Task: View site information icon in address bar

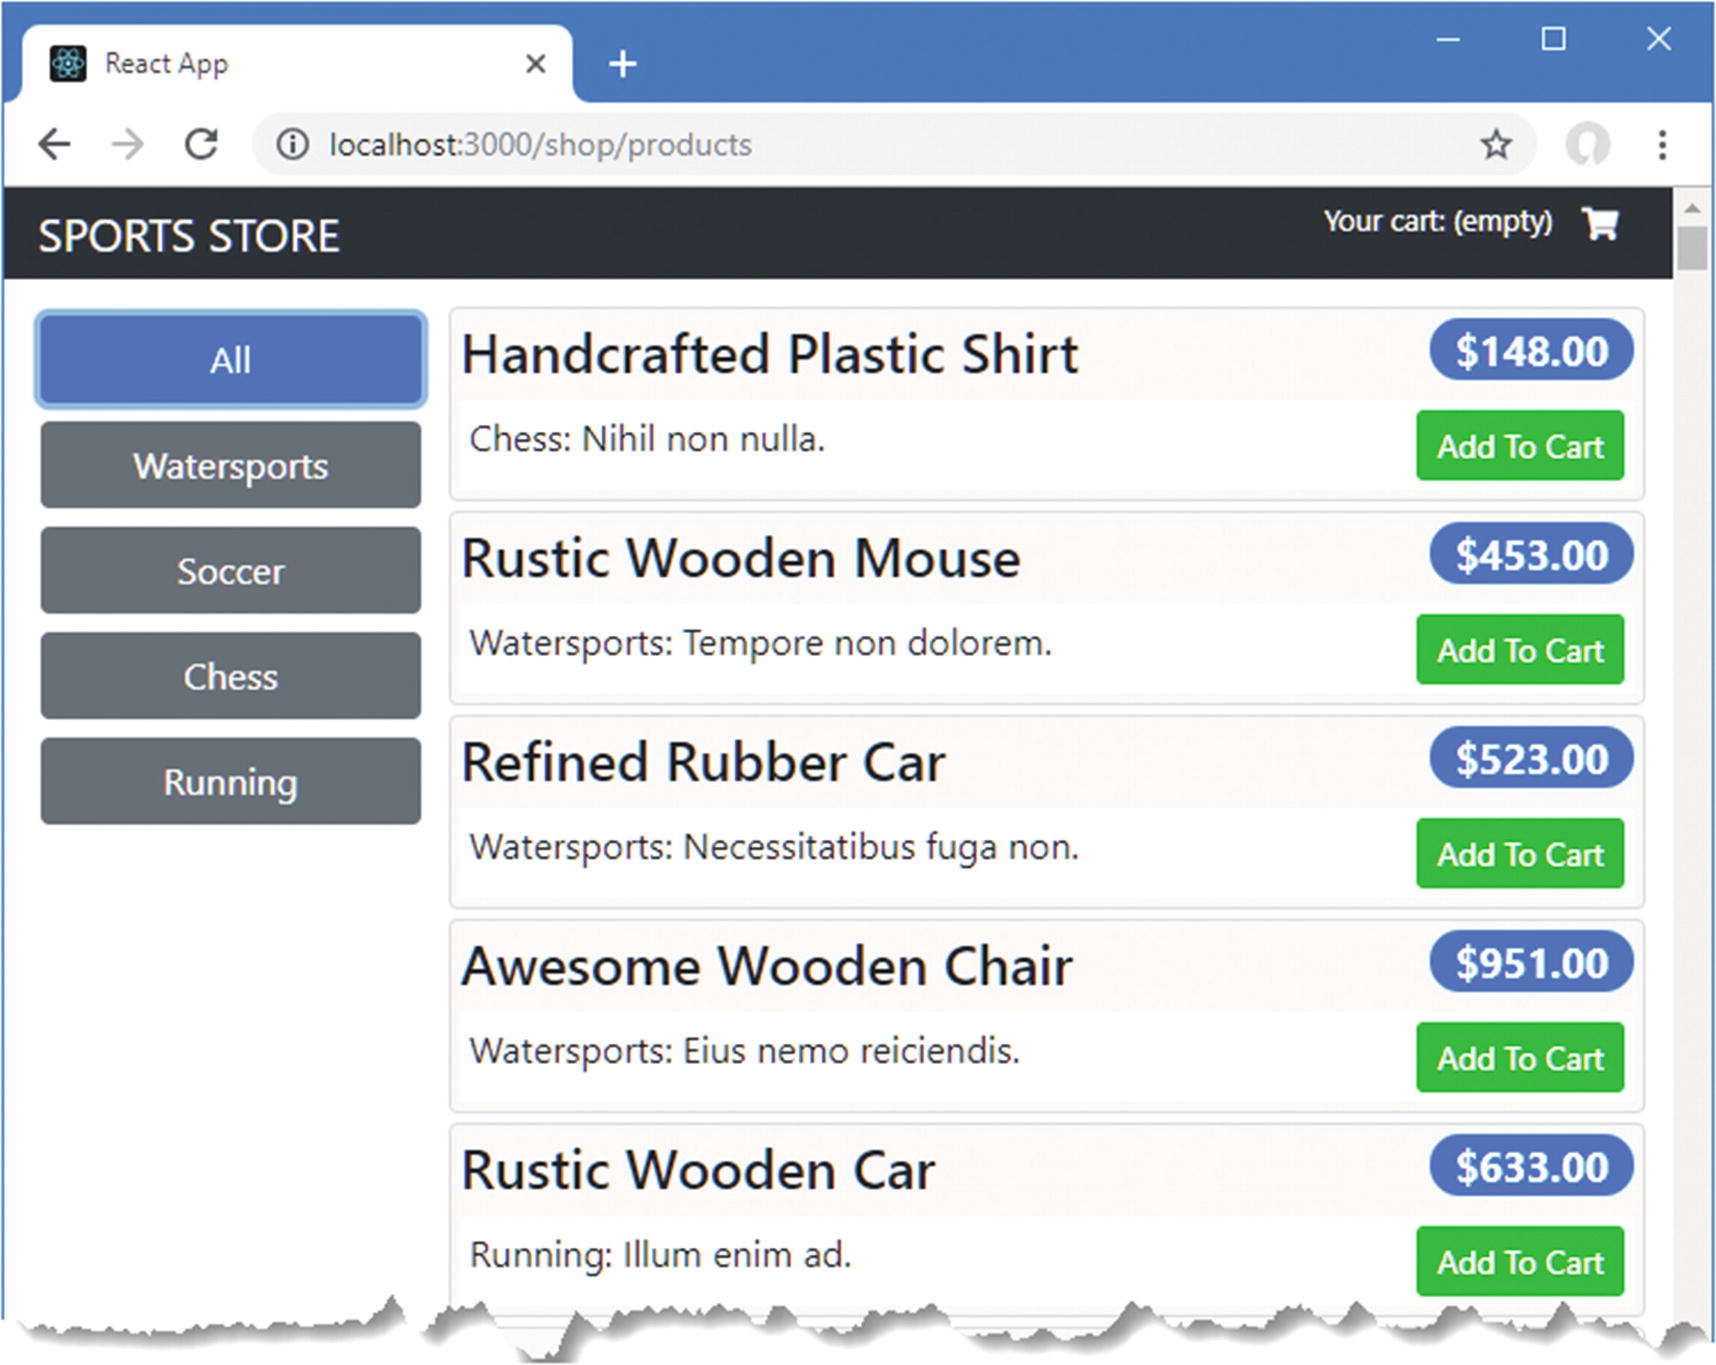Action: (292, 145)
